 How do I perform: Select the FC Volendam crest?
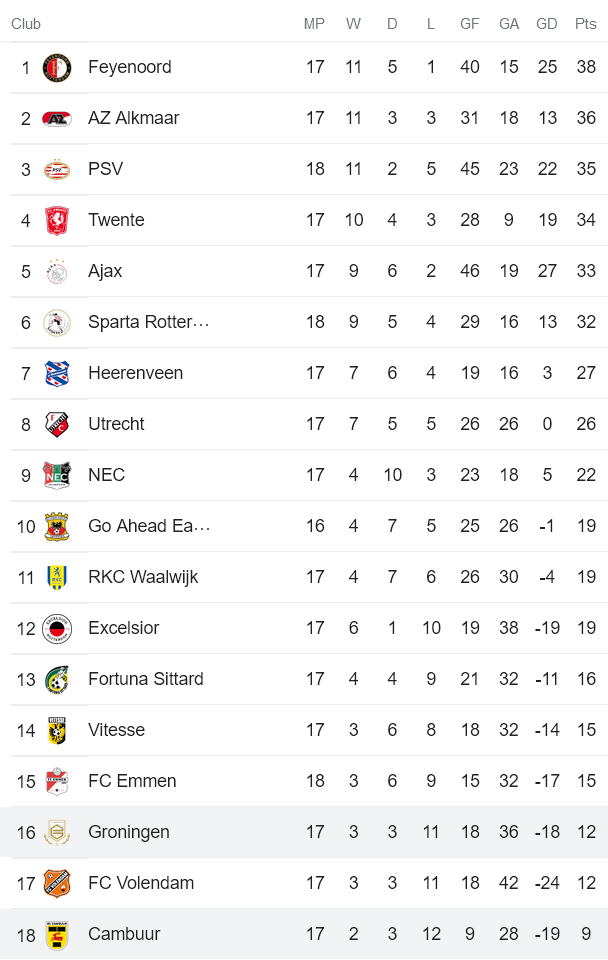pos(57,883)
